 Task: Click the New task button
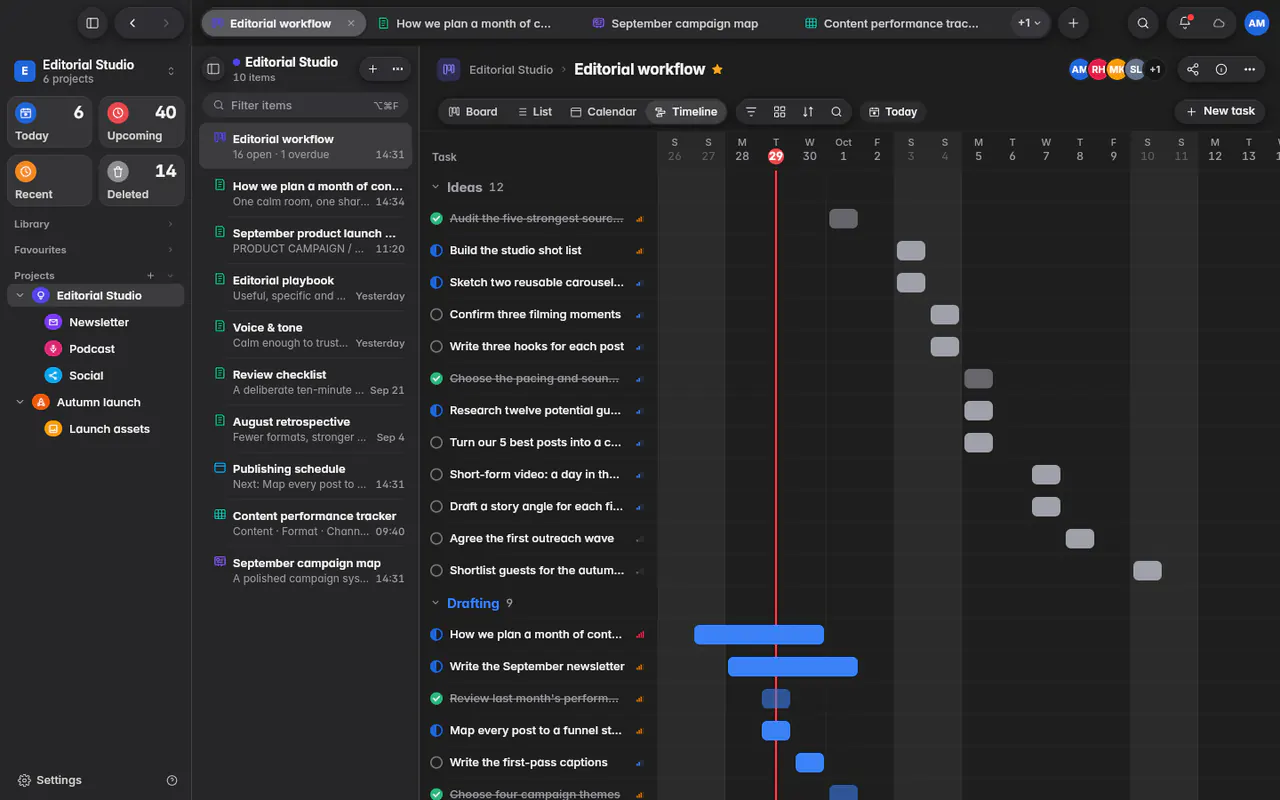[1220, 112]
